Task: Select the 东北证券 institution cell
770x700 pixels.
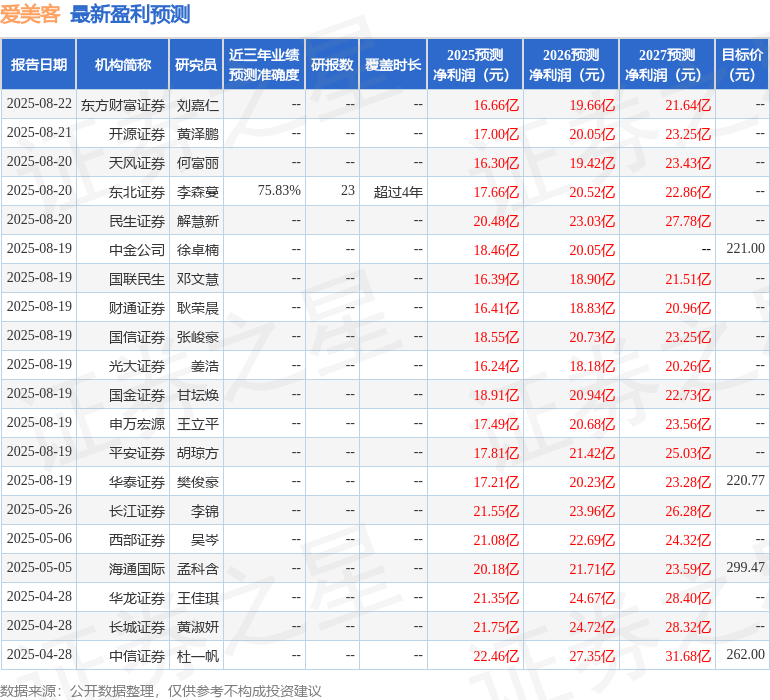Action: (136, 191)
